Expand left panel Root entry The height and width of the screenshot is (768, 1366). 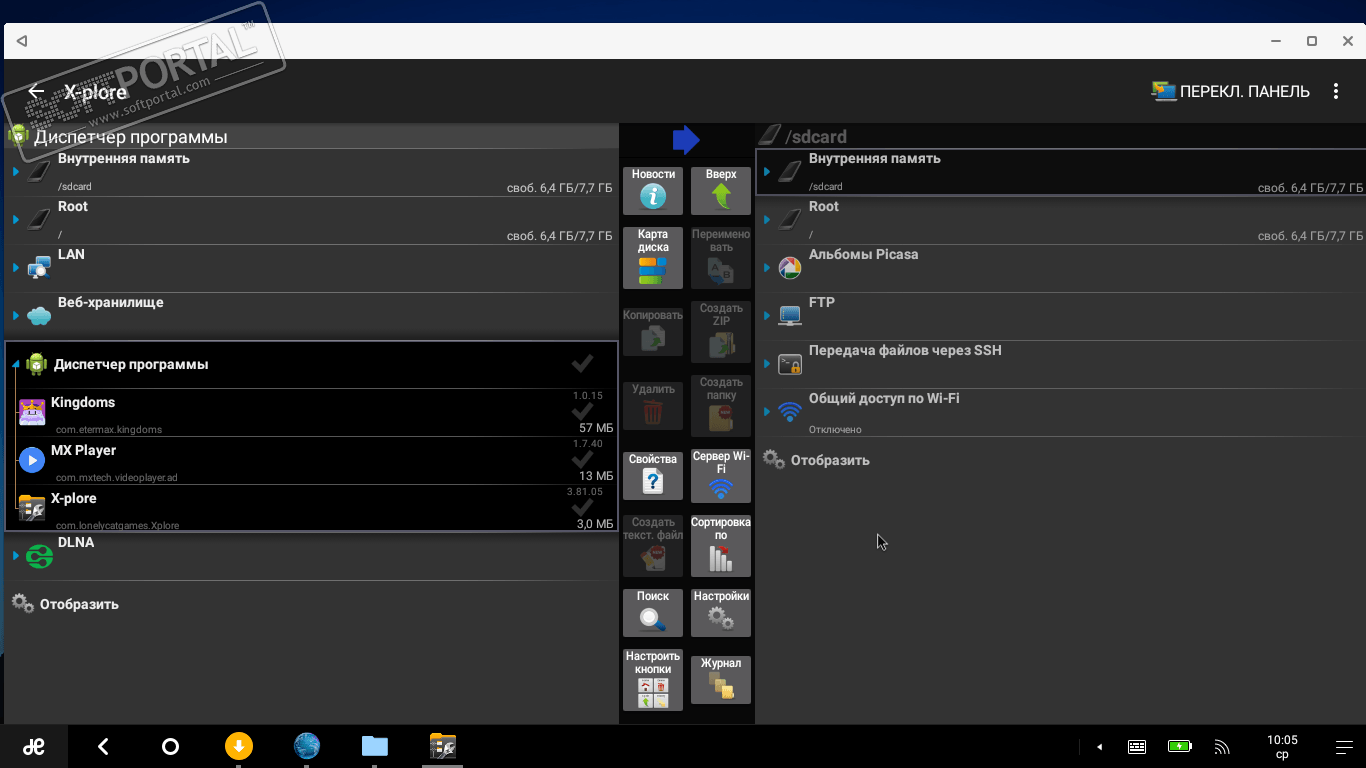click(x=16, y=220)
